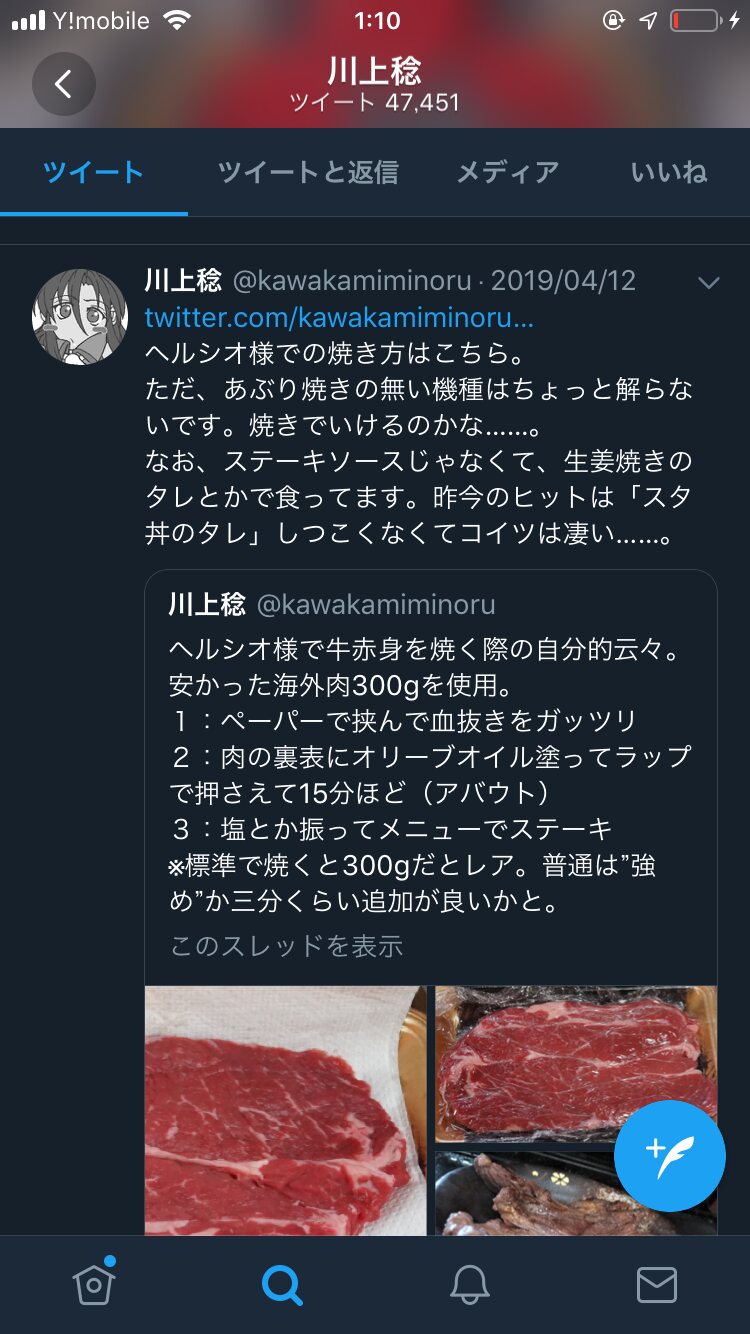Screen dimensions: 750x1334
Task: Tap the battery indicator in status bar
Action: pyautogui.click(x=695, y=20)
